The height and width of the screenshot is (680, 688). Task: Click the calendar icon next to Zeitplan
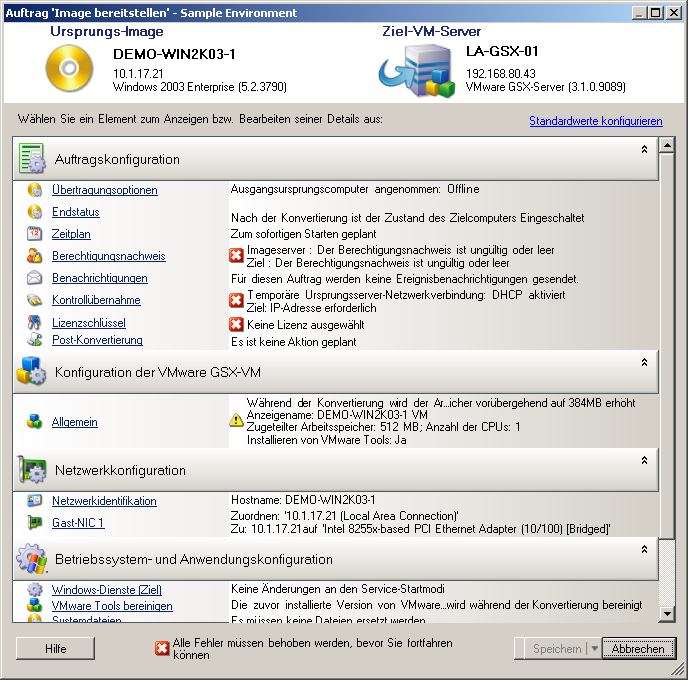pyautogui.click(x=35, y=233)
